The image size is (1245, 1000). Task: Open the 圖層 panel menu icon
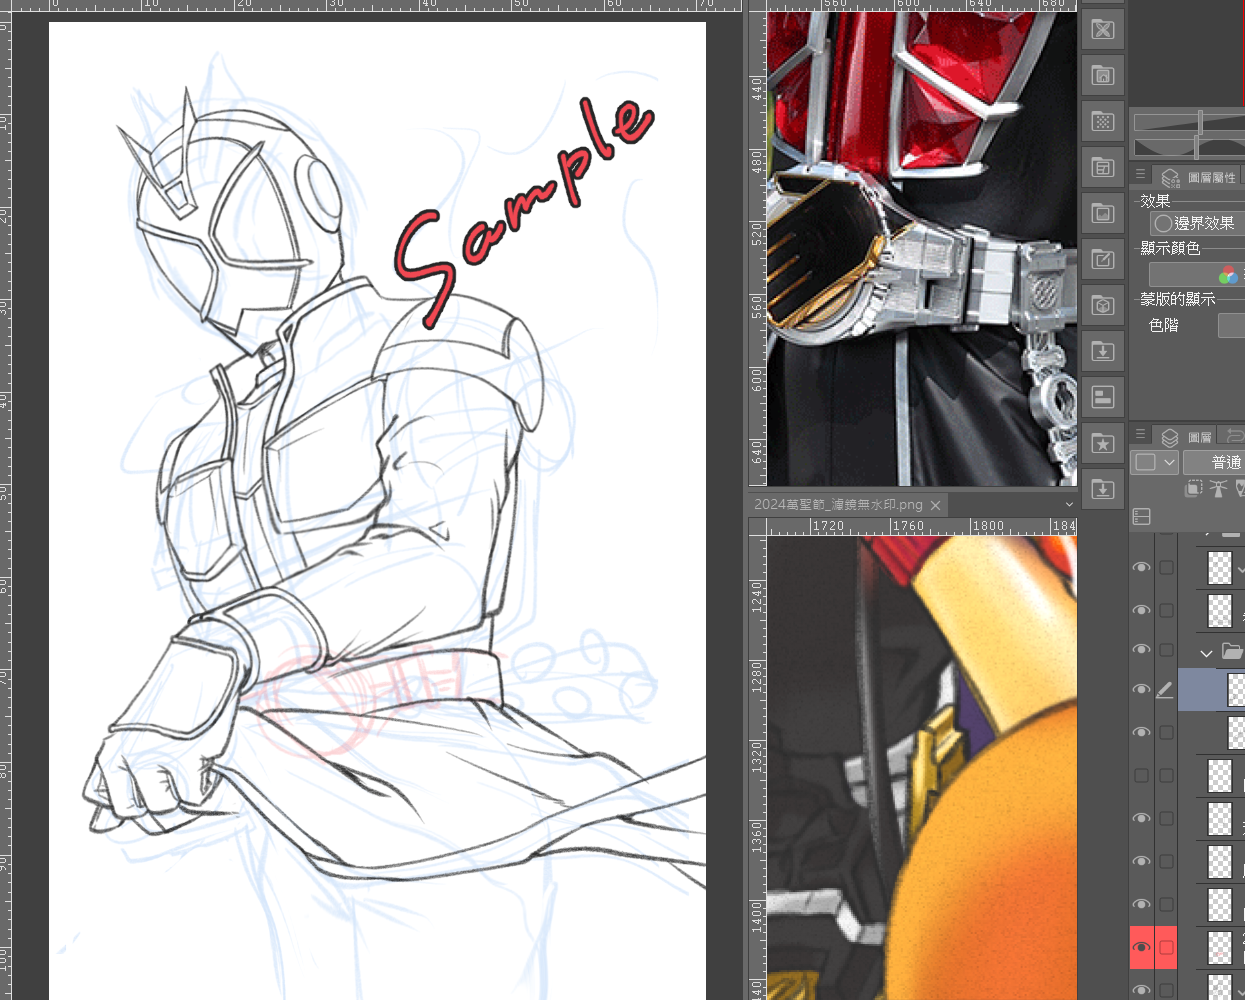[1140, 435]
